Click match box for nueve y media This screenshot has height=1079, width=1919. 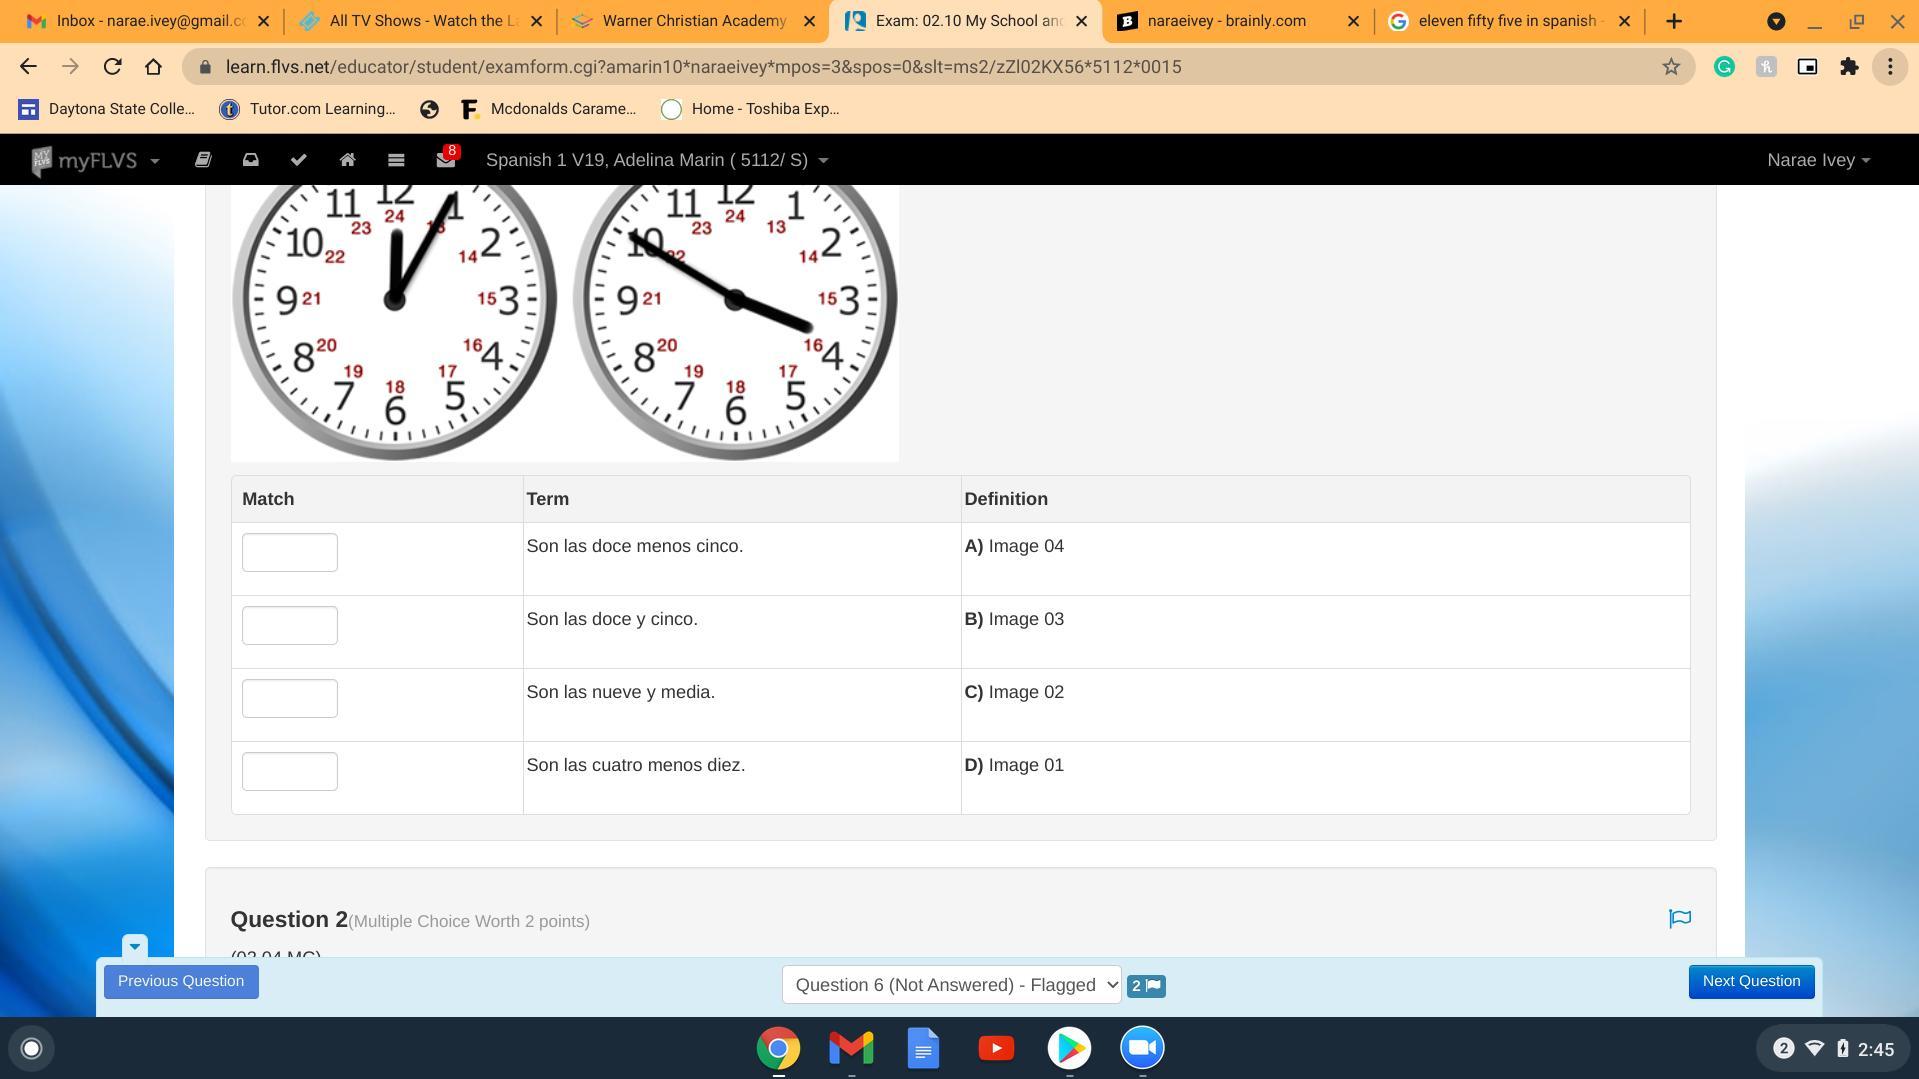click(290, 698)
